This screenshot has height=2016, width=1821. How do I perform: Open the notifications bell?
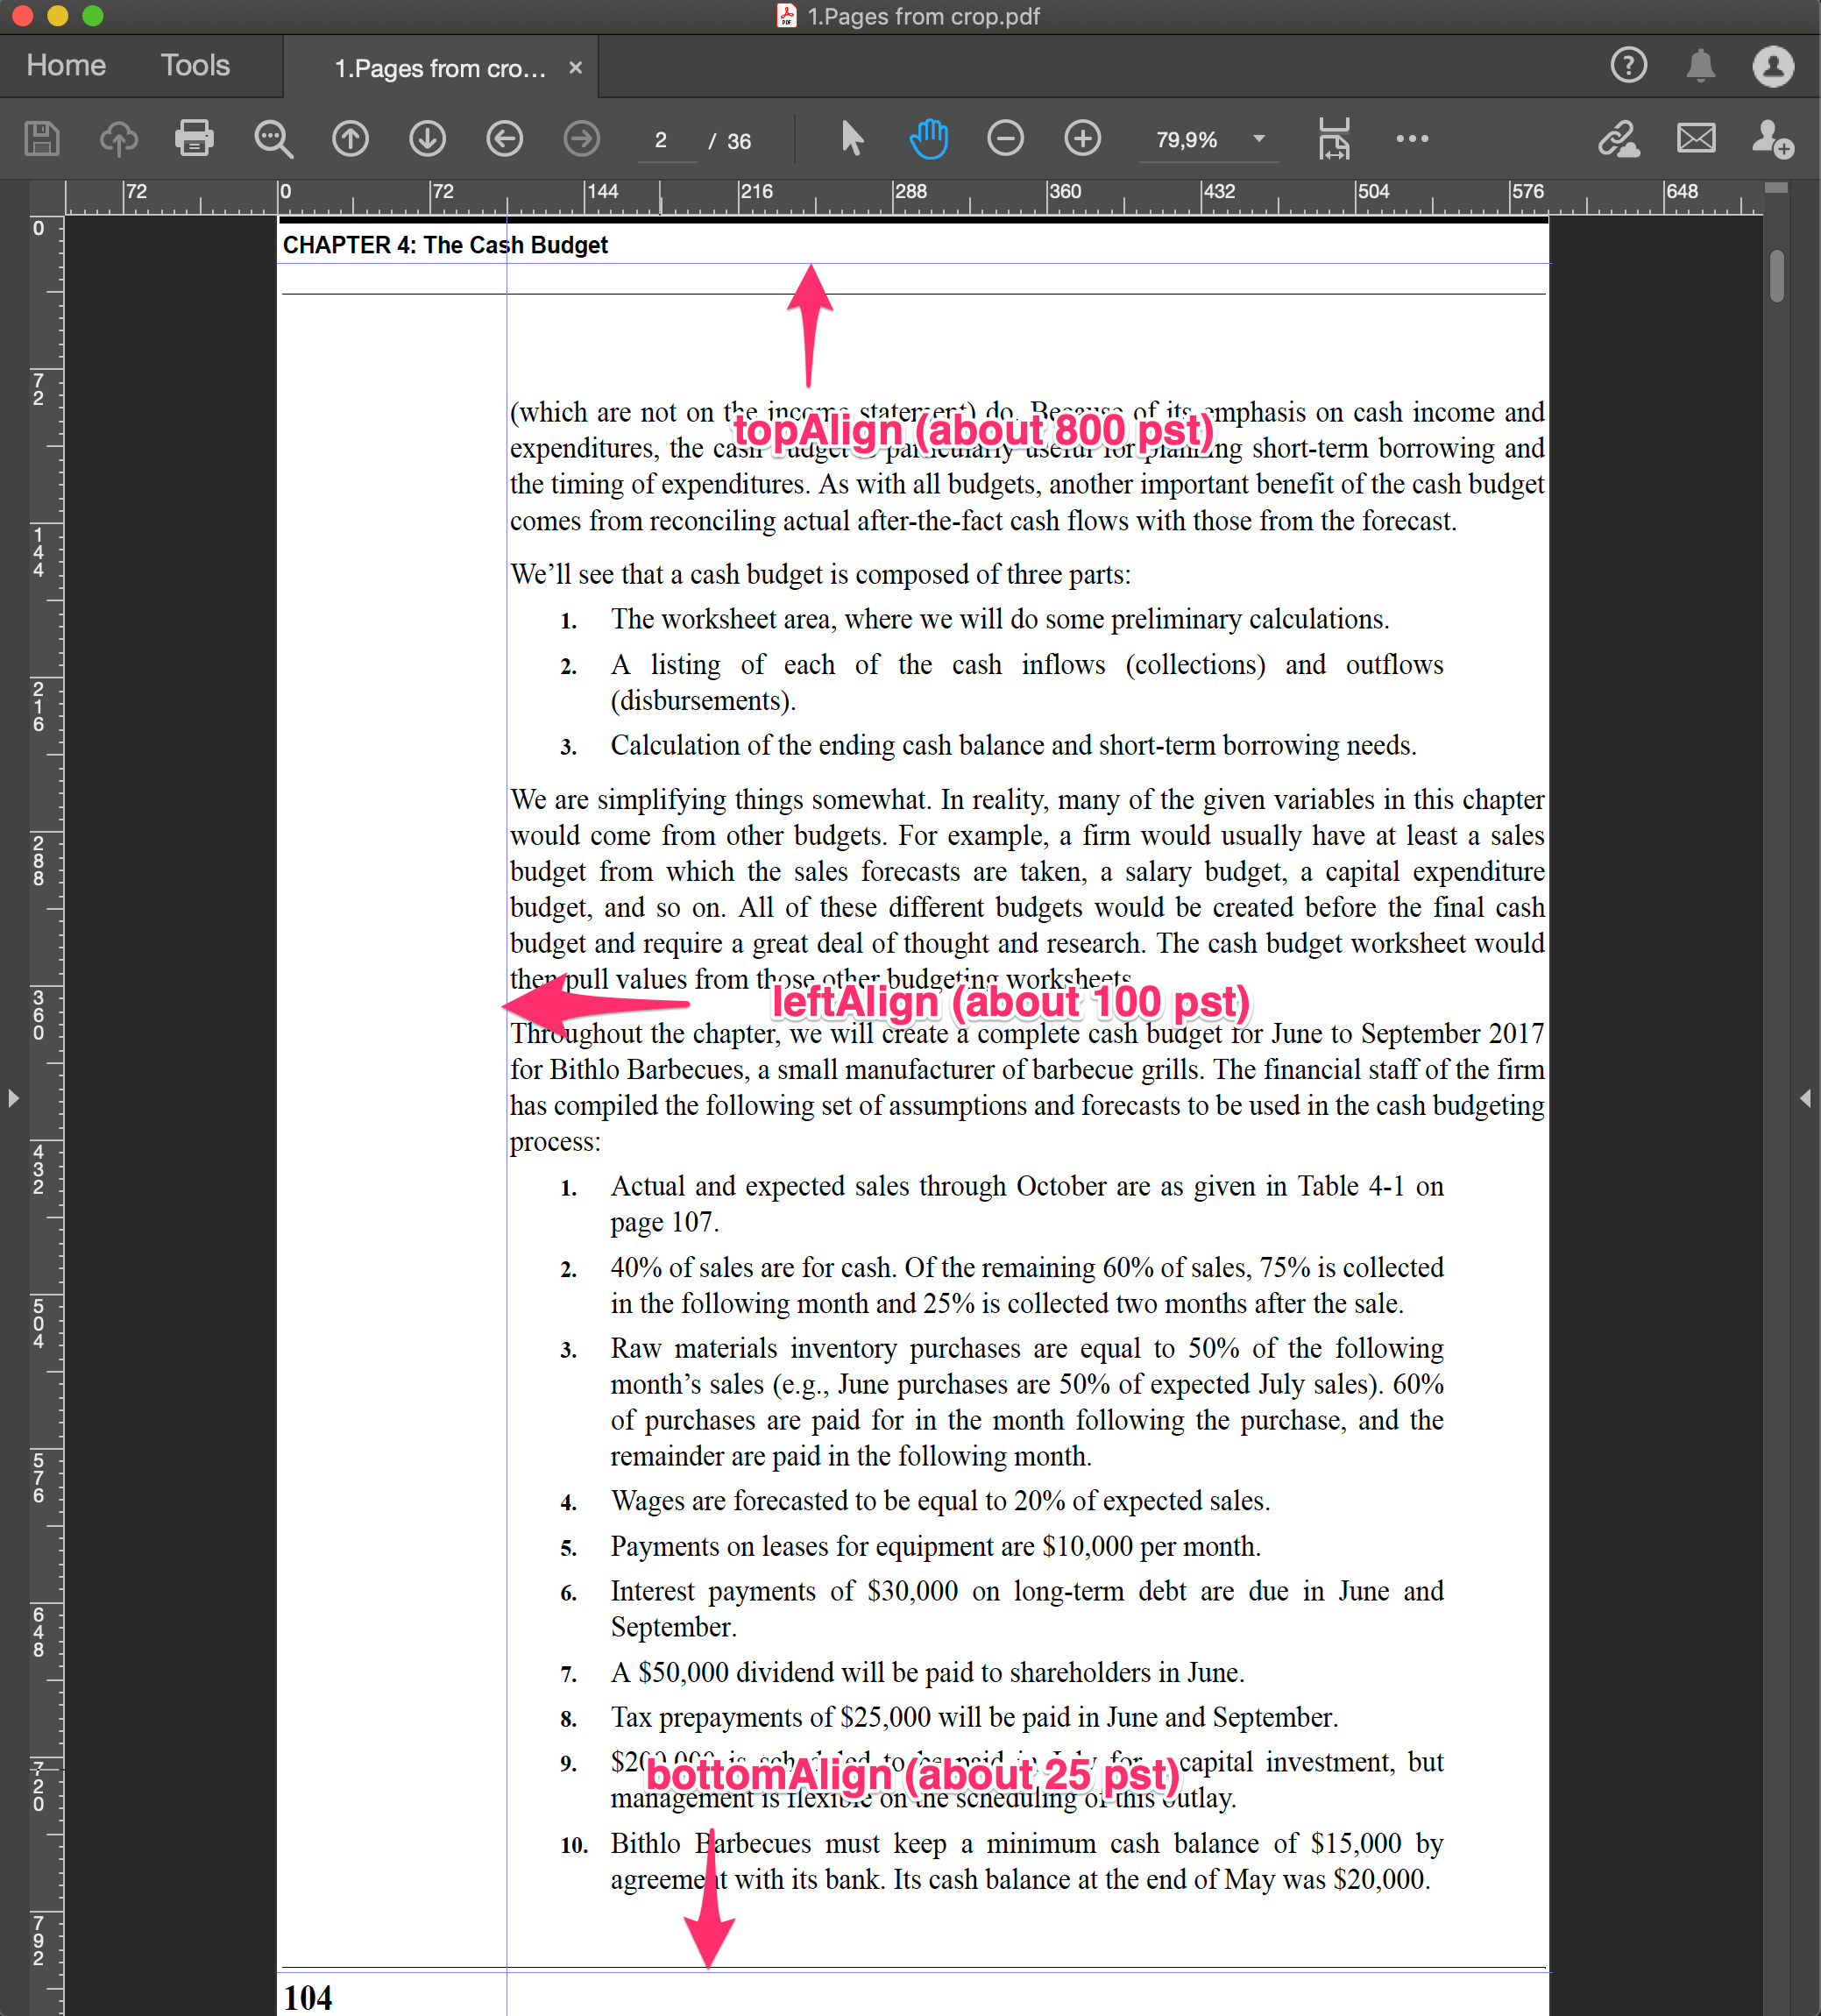[1700, 66]
